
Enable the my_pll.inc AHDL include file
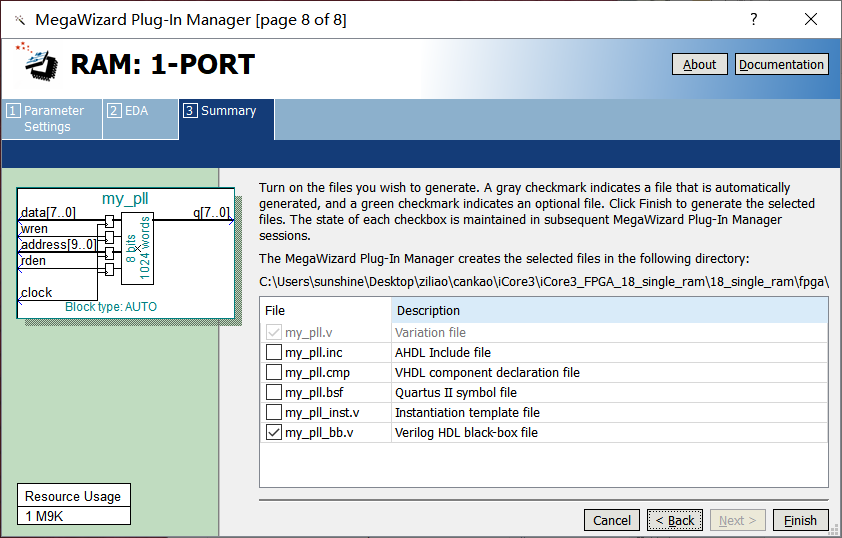pos(274,353)
